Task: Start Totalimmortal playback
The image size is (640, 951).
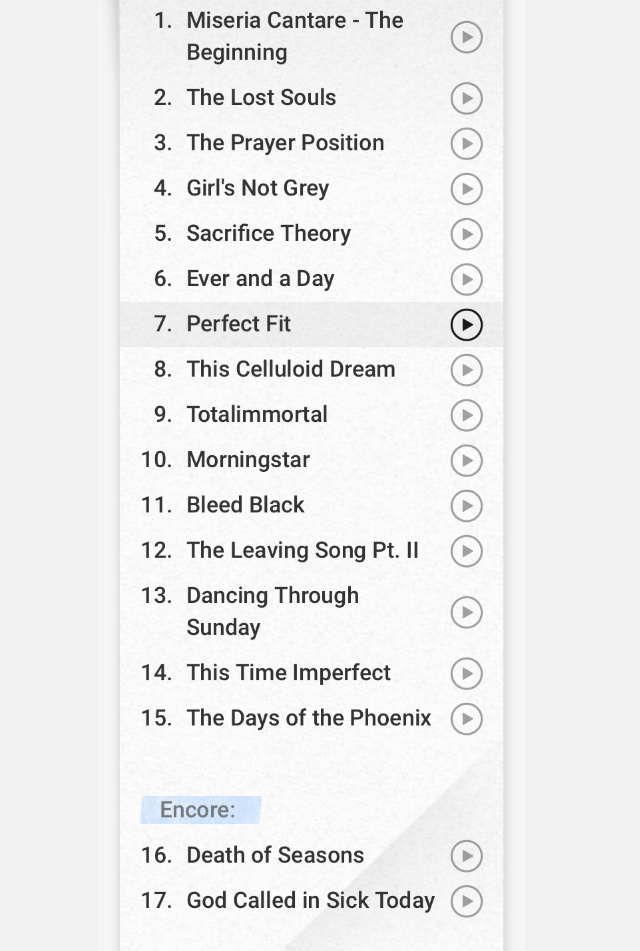Action: pyautogui.click(x=467, y=415)
